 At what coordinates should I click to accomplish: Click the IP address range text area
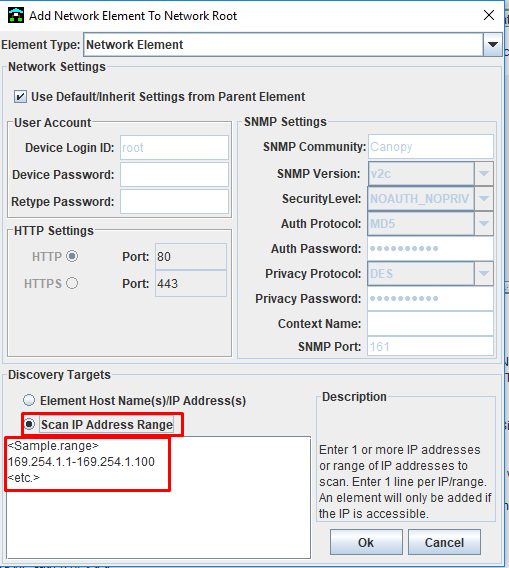click(x=158, y=497)
